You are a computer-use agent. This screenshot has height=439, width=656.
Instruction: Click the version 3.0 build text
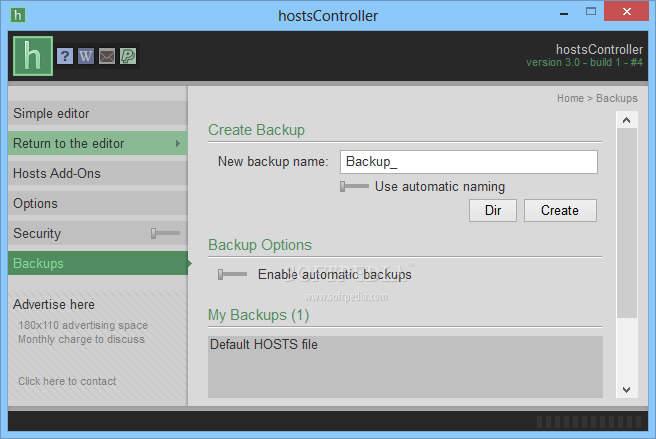point(584,62)
